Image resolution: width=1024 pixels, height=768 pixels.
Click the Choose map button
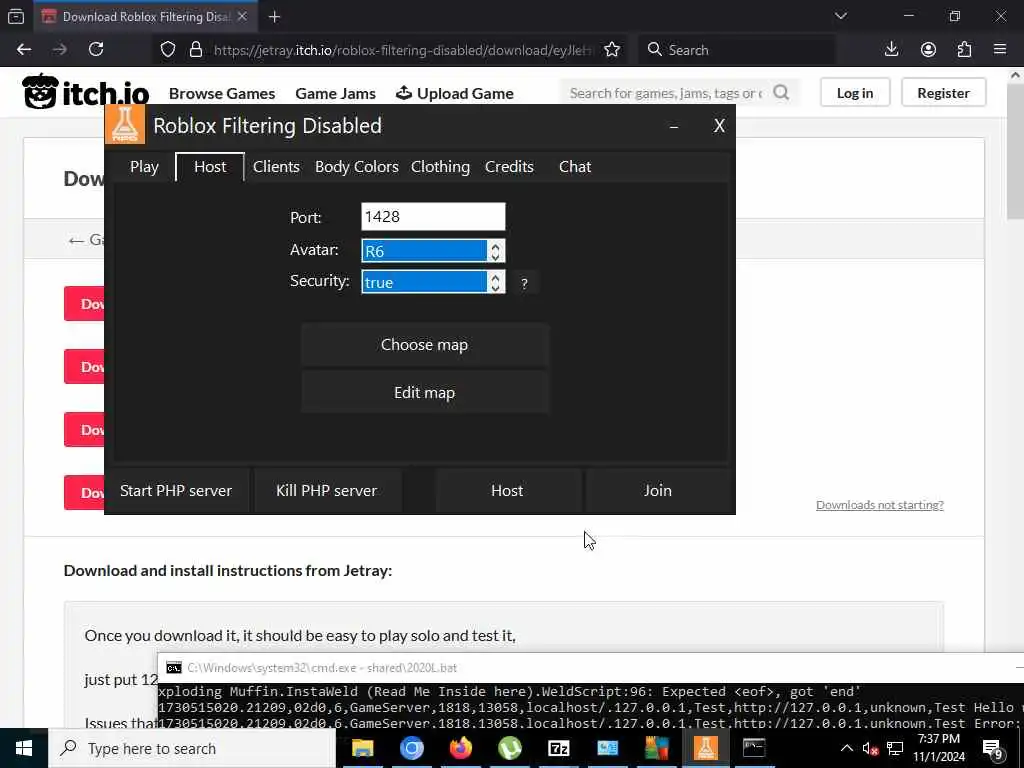(x=424, y=344)
